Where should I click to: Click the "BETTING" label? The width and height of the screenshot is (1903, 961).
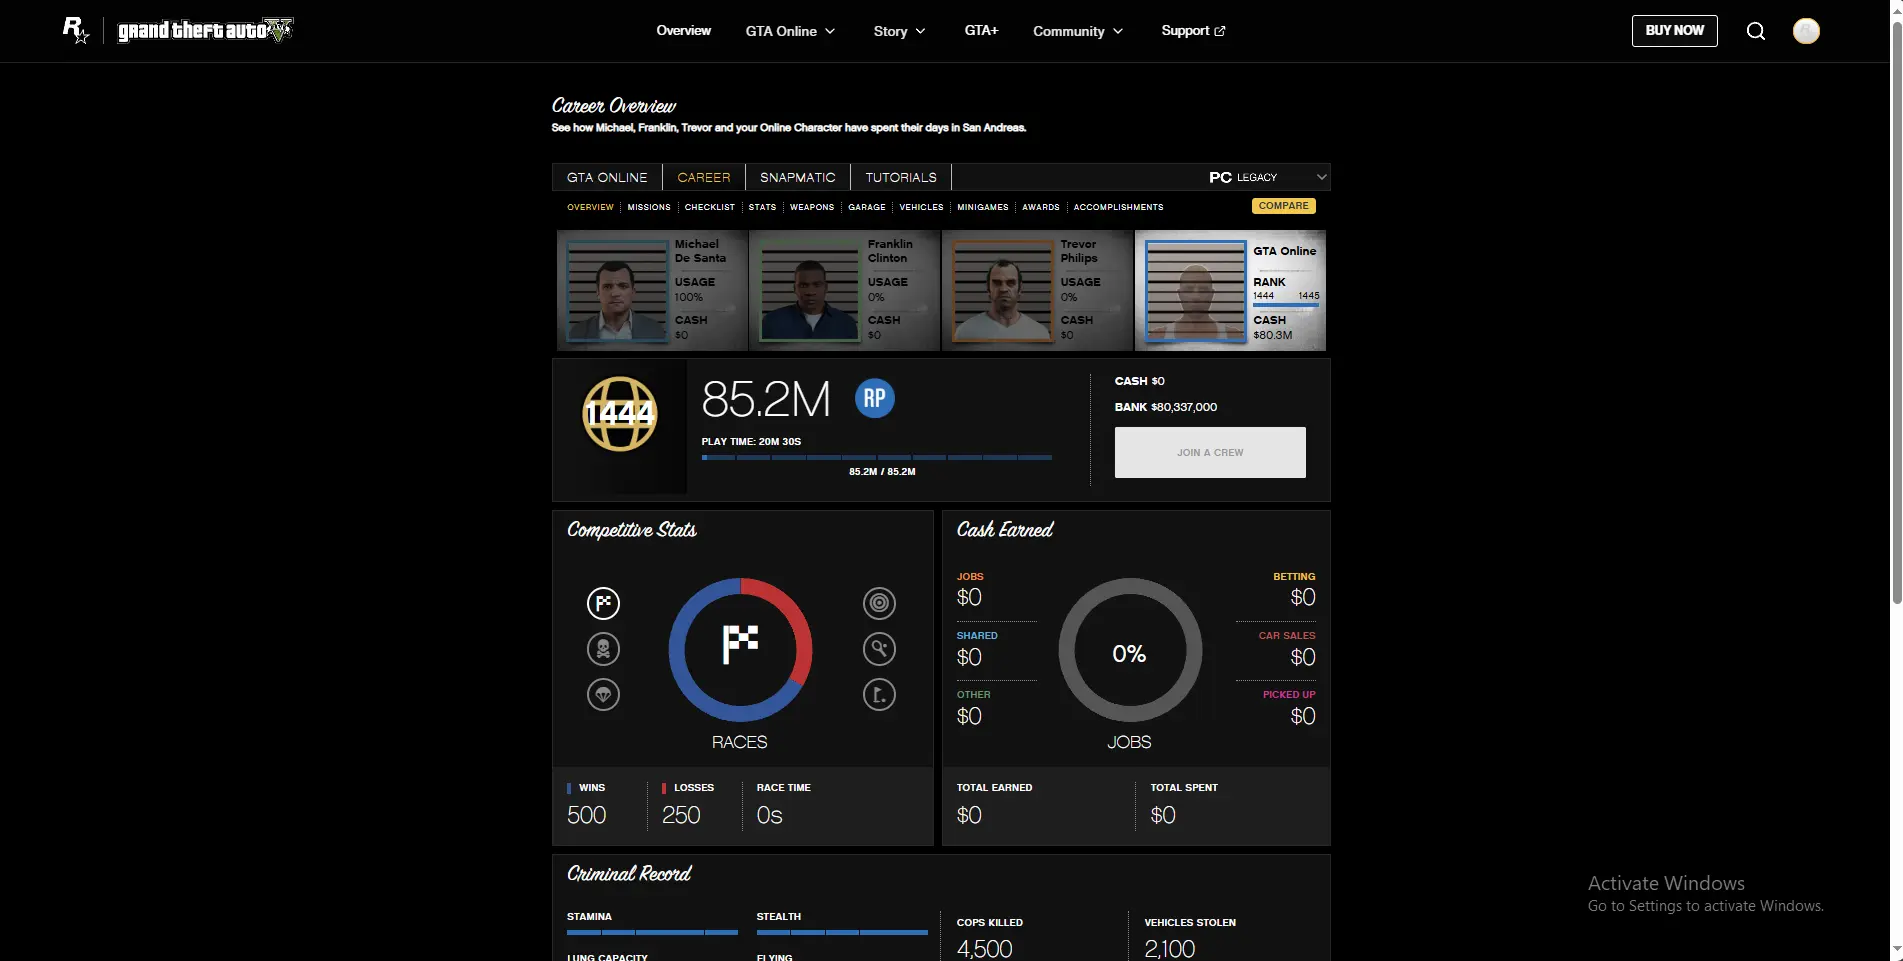pos(1294,576)
